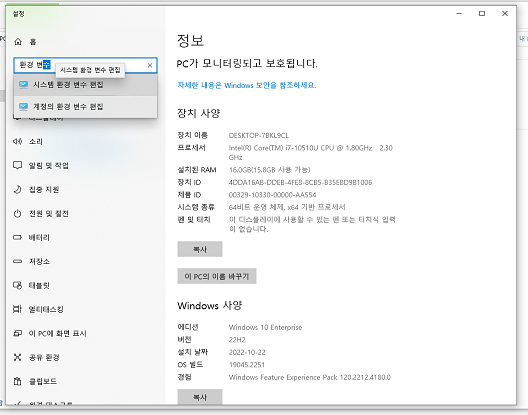Select 시스템 환경 변수 편집 suggestion
Screen dimensions: 528x415
click(86, 85)
